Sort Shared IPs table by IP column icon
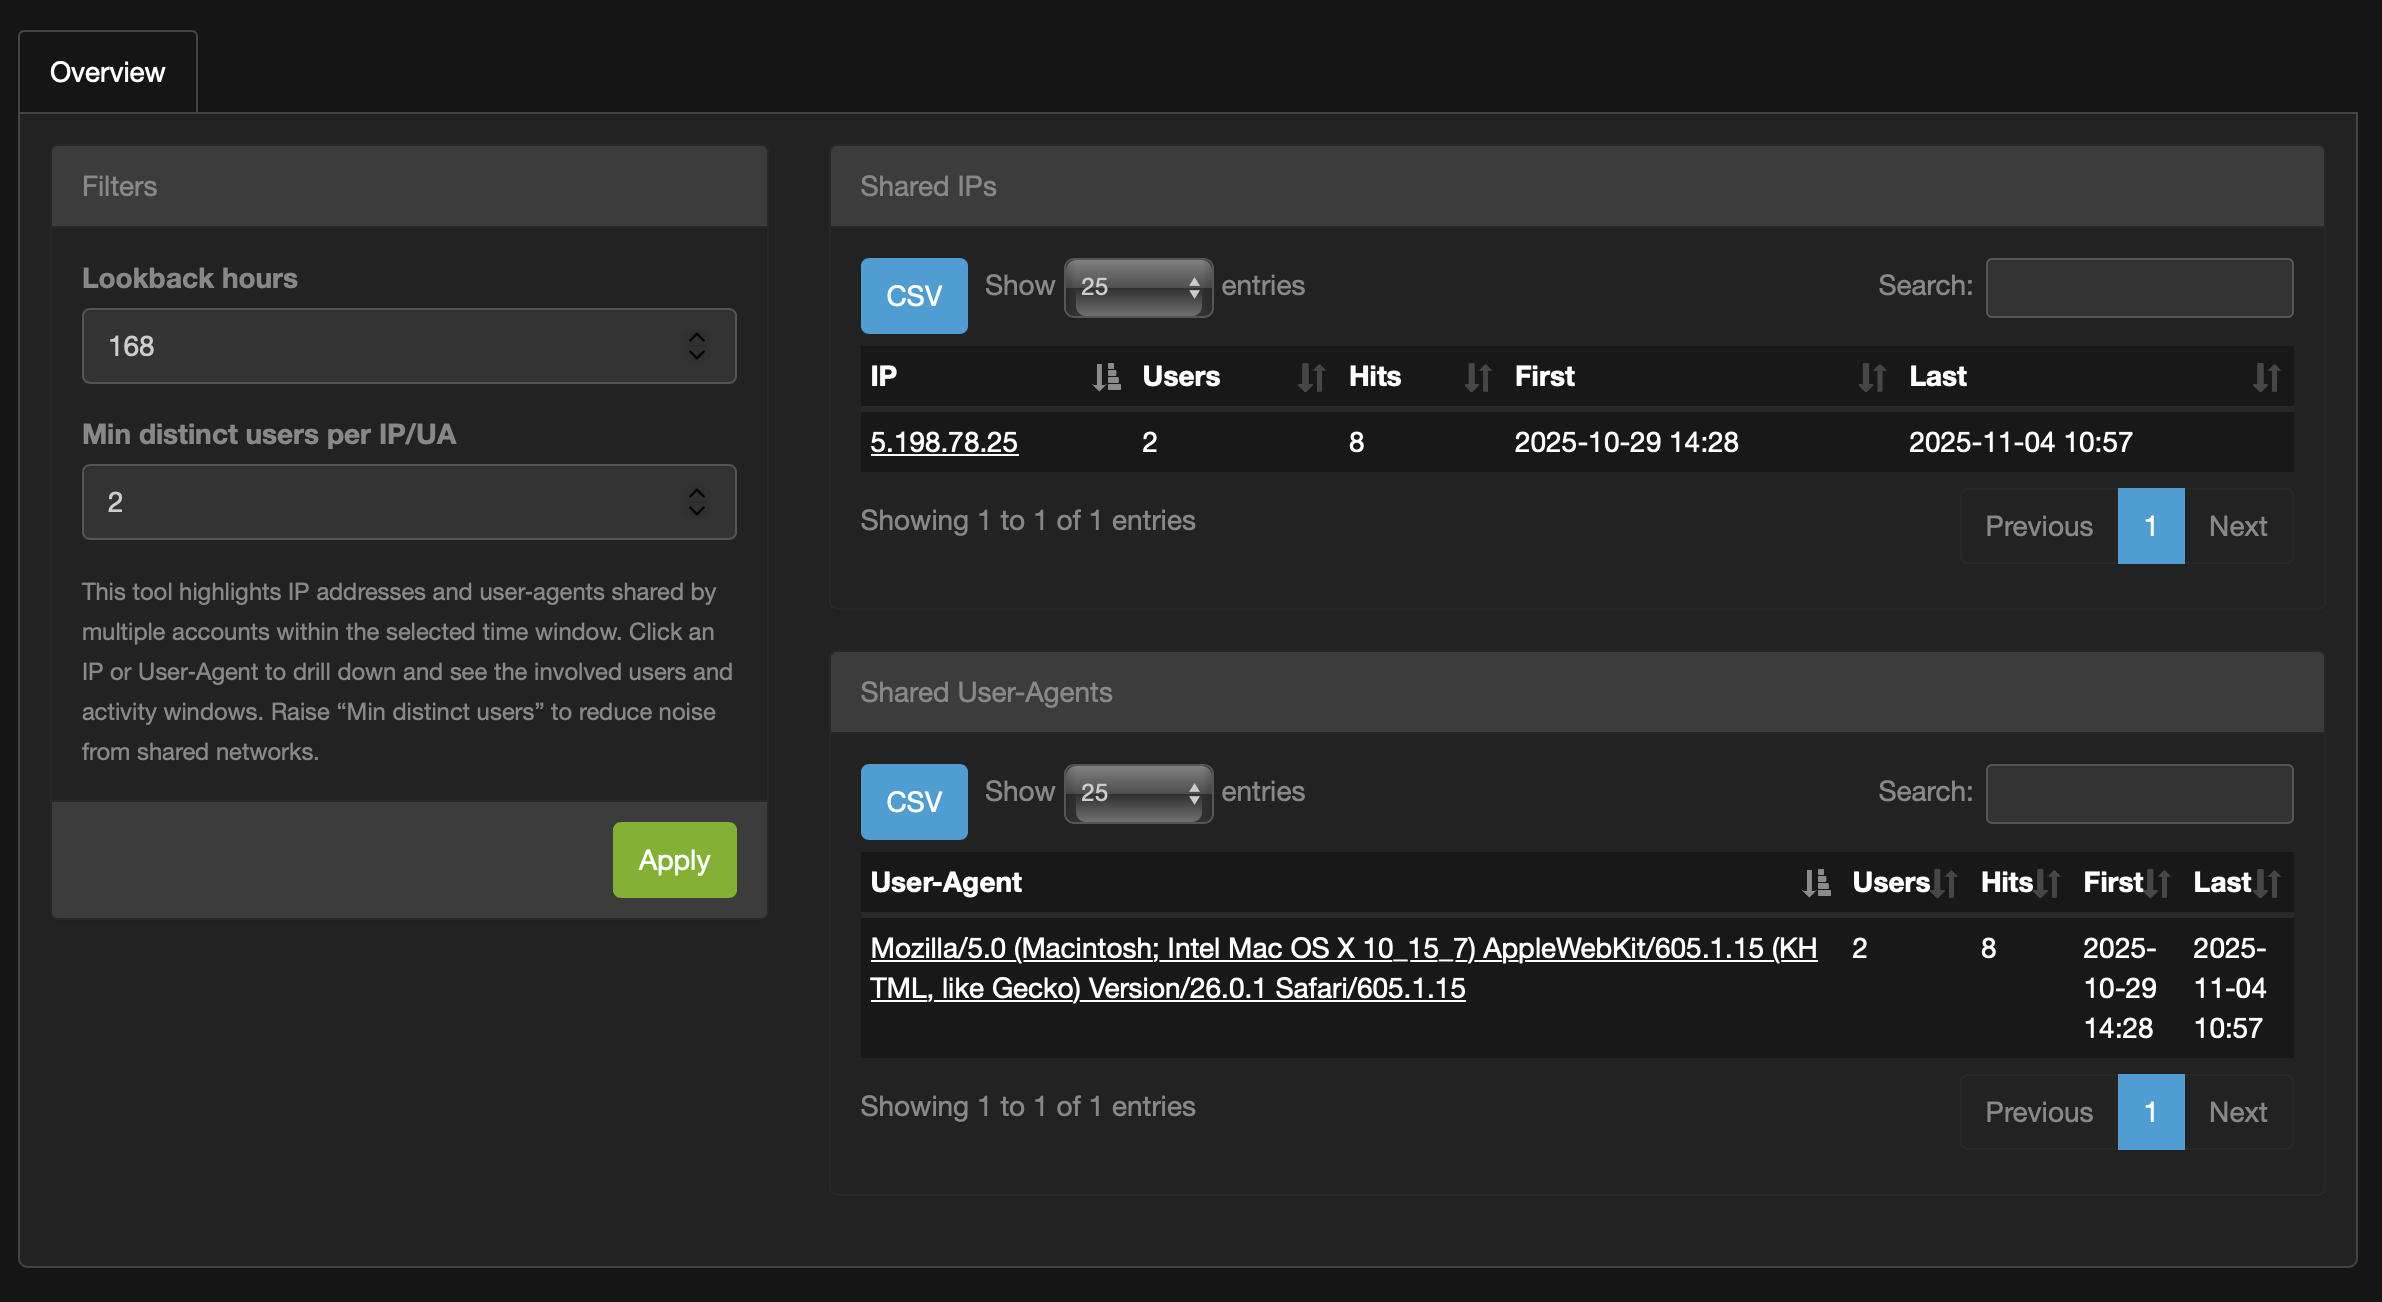The width and height of the screenshot is (2382, 1302). point(1106,377)
